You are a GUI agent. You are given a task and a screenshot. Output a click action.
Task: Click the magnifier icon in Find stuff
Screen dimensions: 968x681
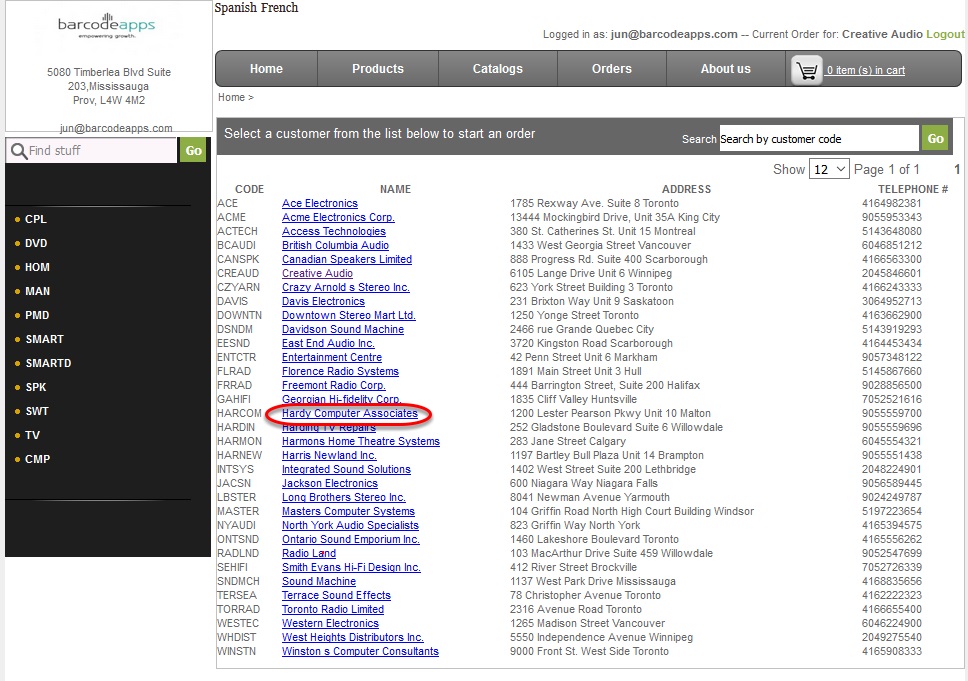pos(19,151)
